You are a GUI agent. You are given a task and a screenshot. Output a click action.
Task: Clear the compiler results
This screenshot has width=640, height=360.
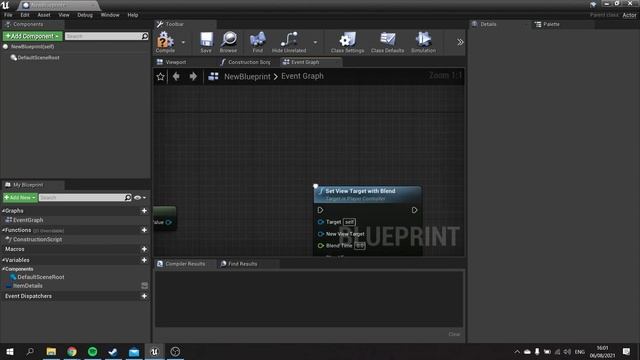(x=454, y=334)
